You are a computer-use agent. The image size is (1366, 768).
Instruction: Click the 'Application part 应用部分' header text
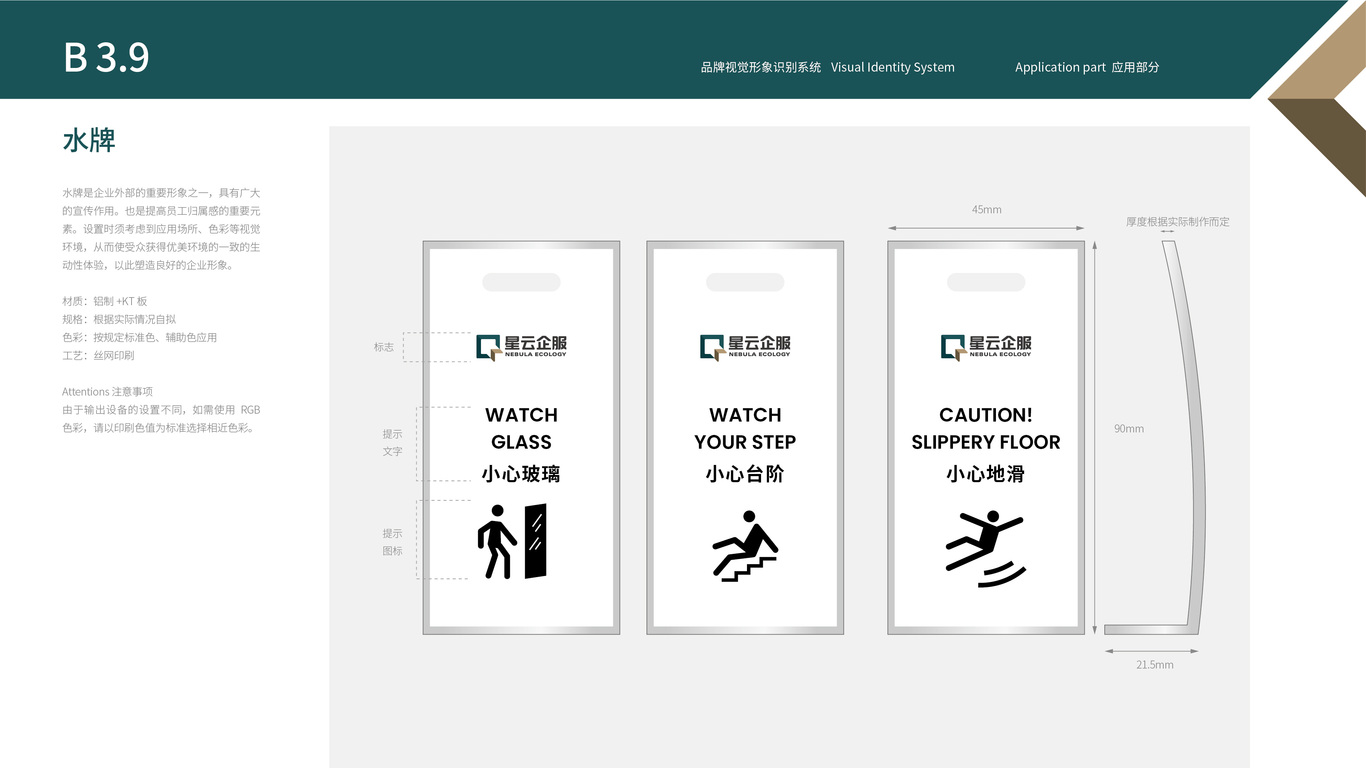1087,67
